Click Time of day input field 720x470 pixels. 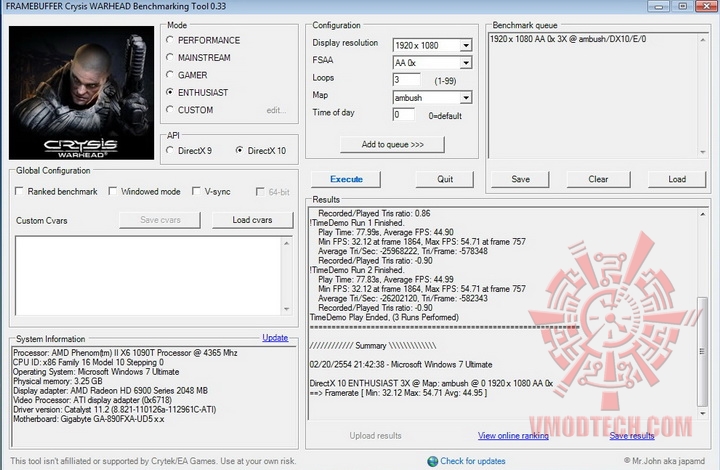tap(404, 114)
